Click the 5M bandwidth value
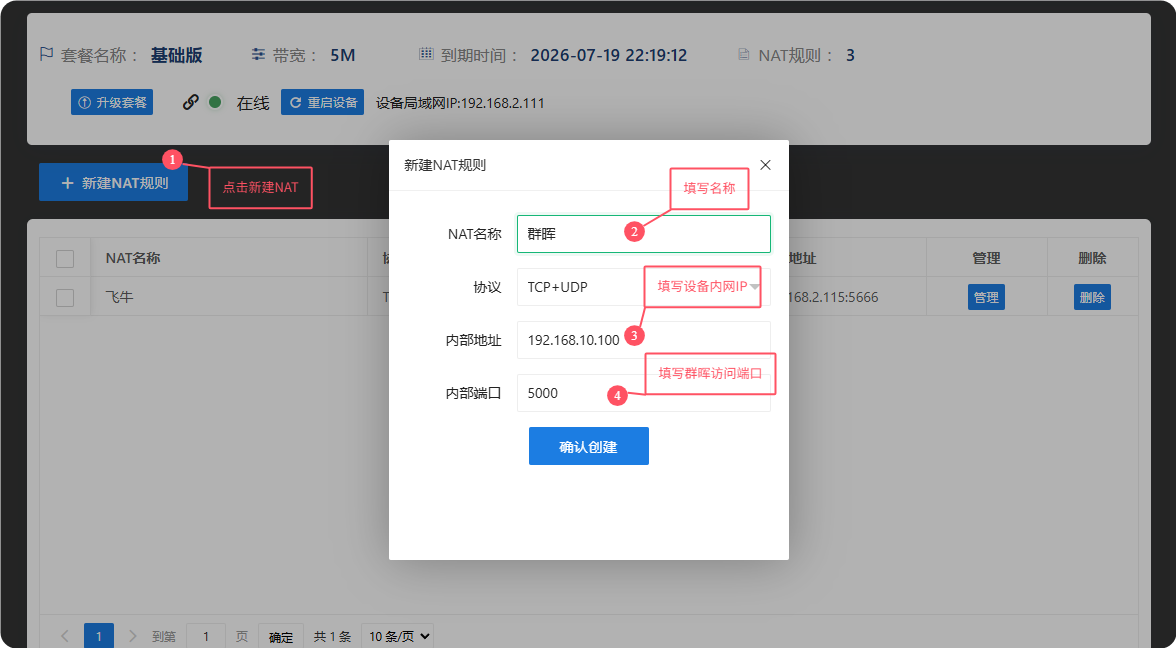Viewport: 1176px width, 648px height. (343, 55)
